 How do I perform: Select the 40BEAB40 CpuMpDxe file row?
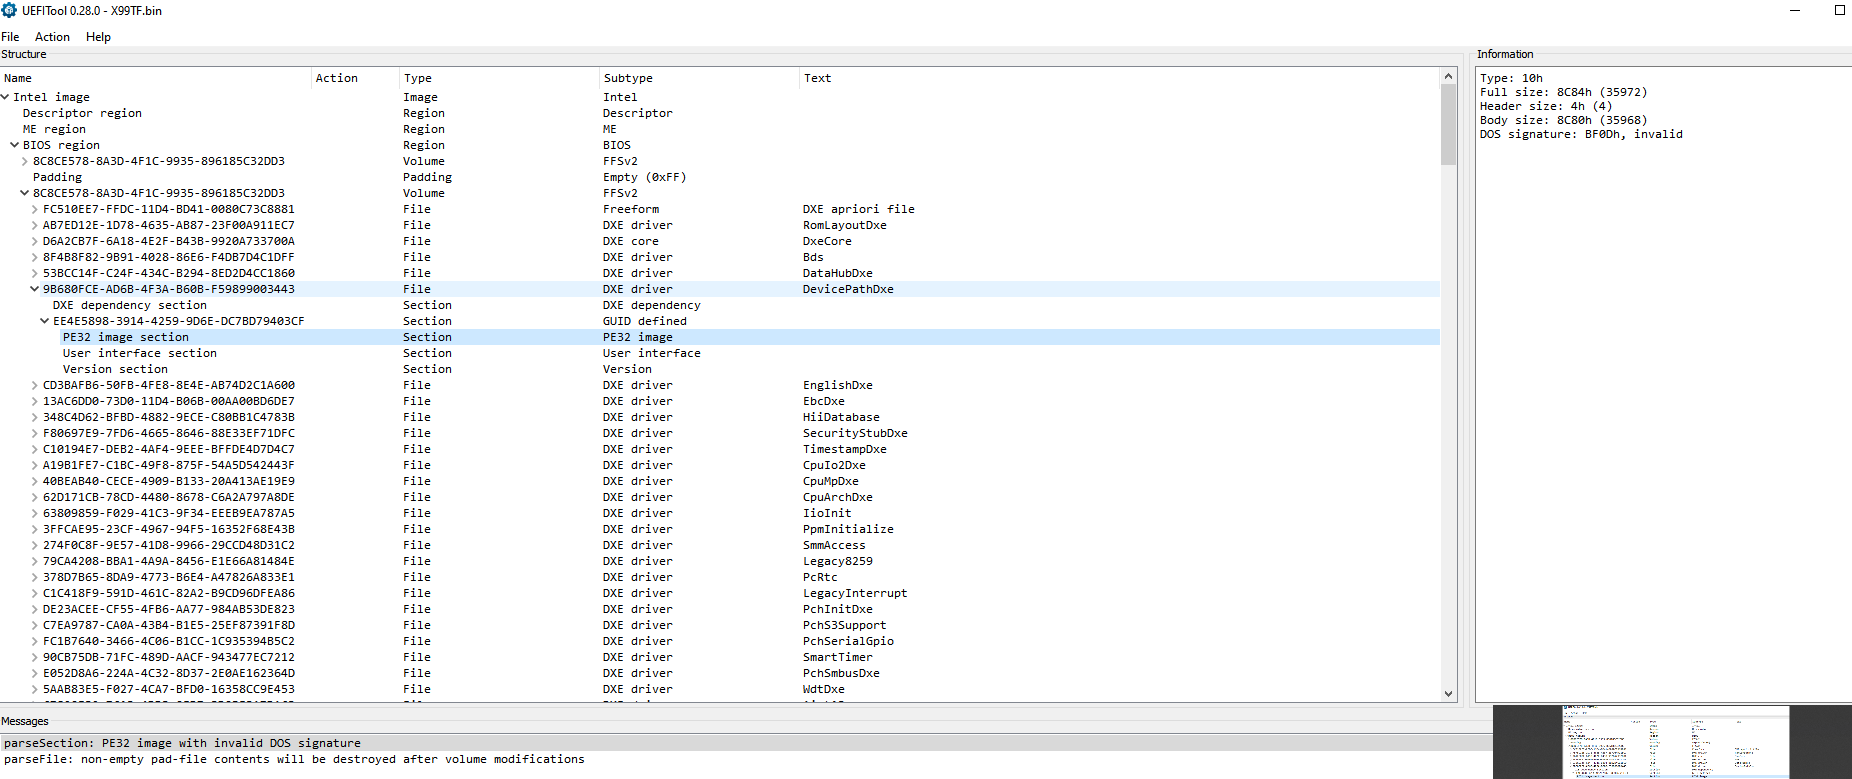720,481
